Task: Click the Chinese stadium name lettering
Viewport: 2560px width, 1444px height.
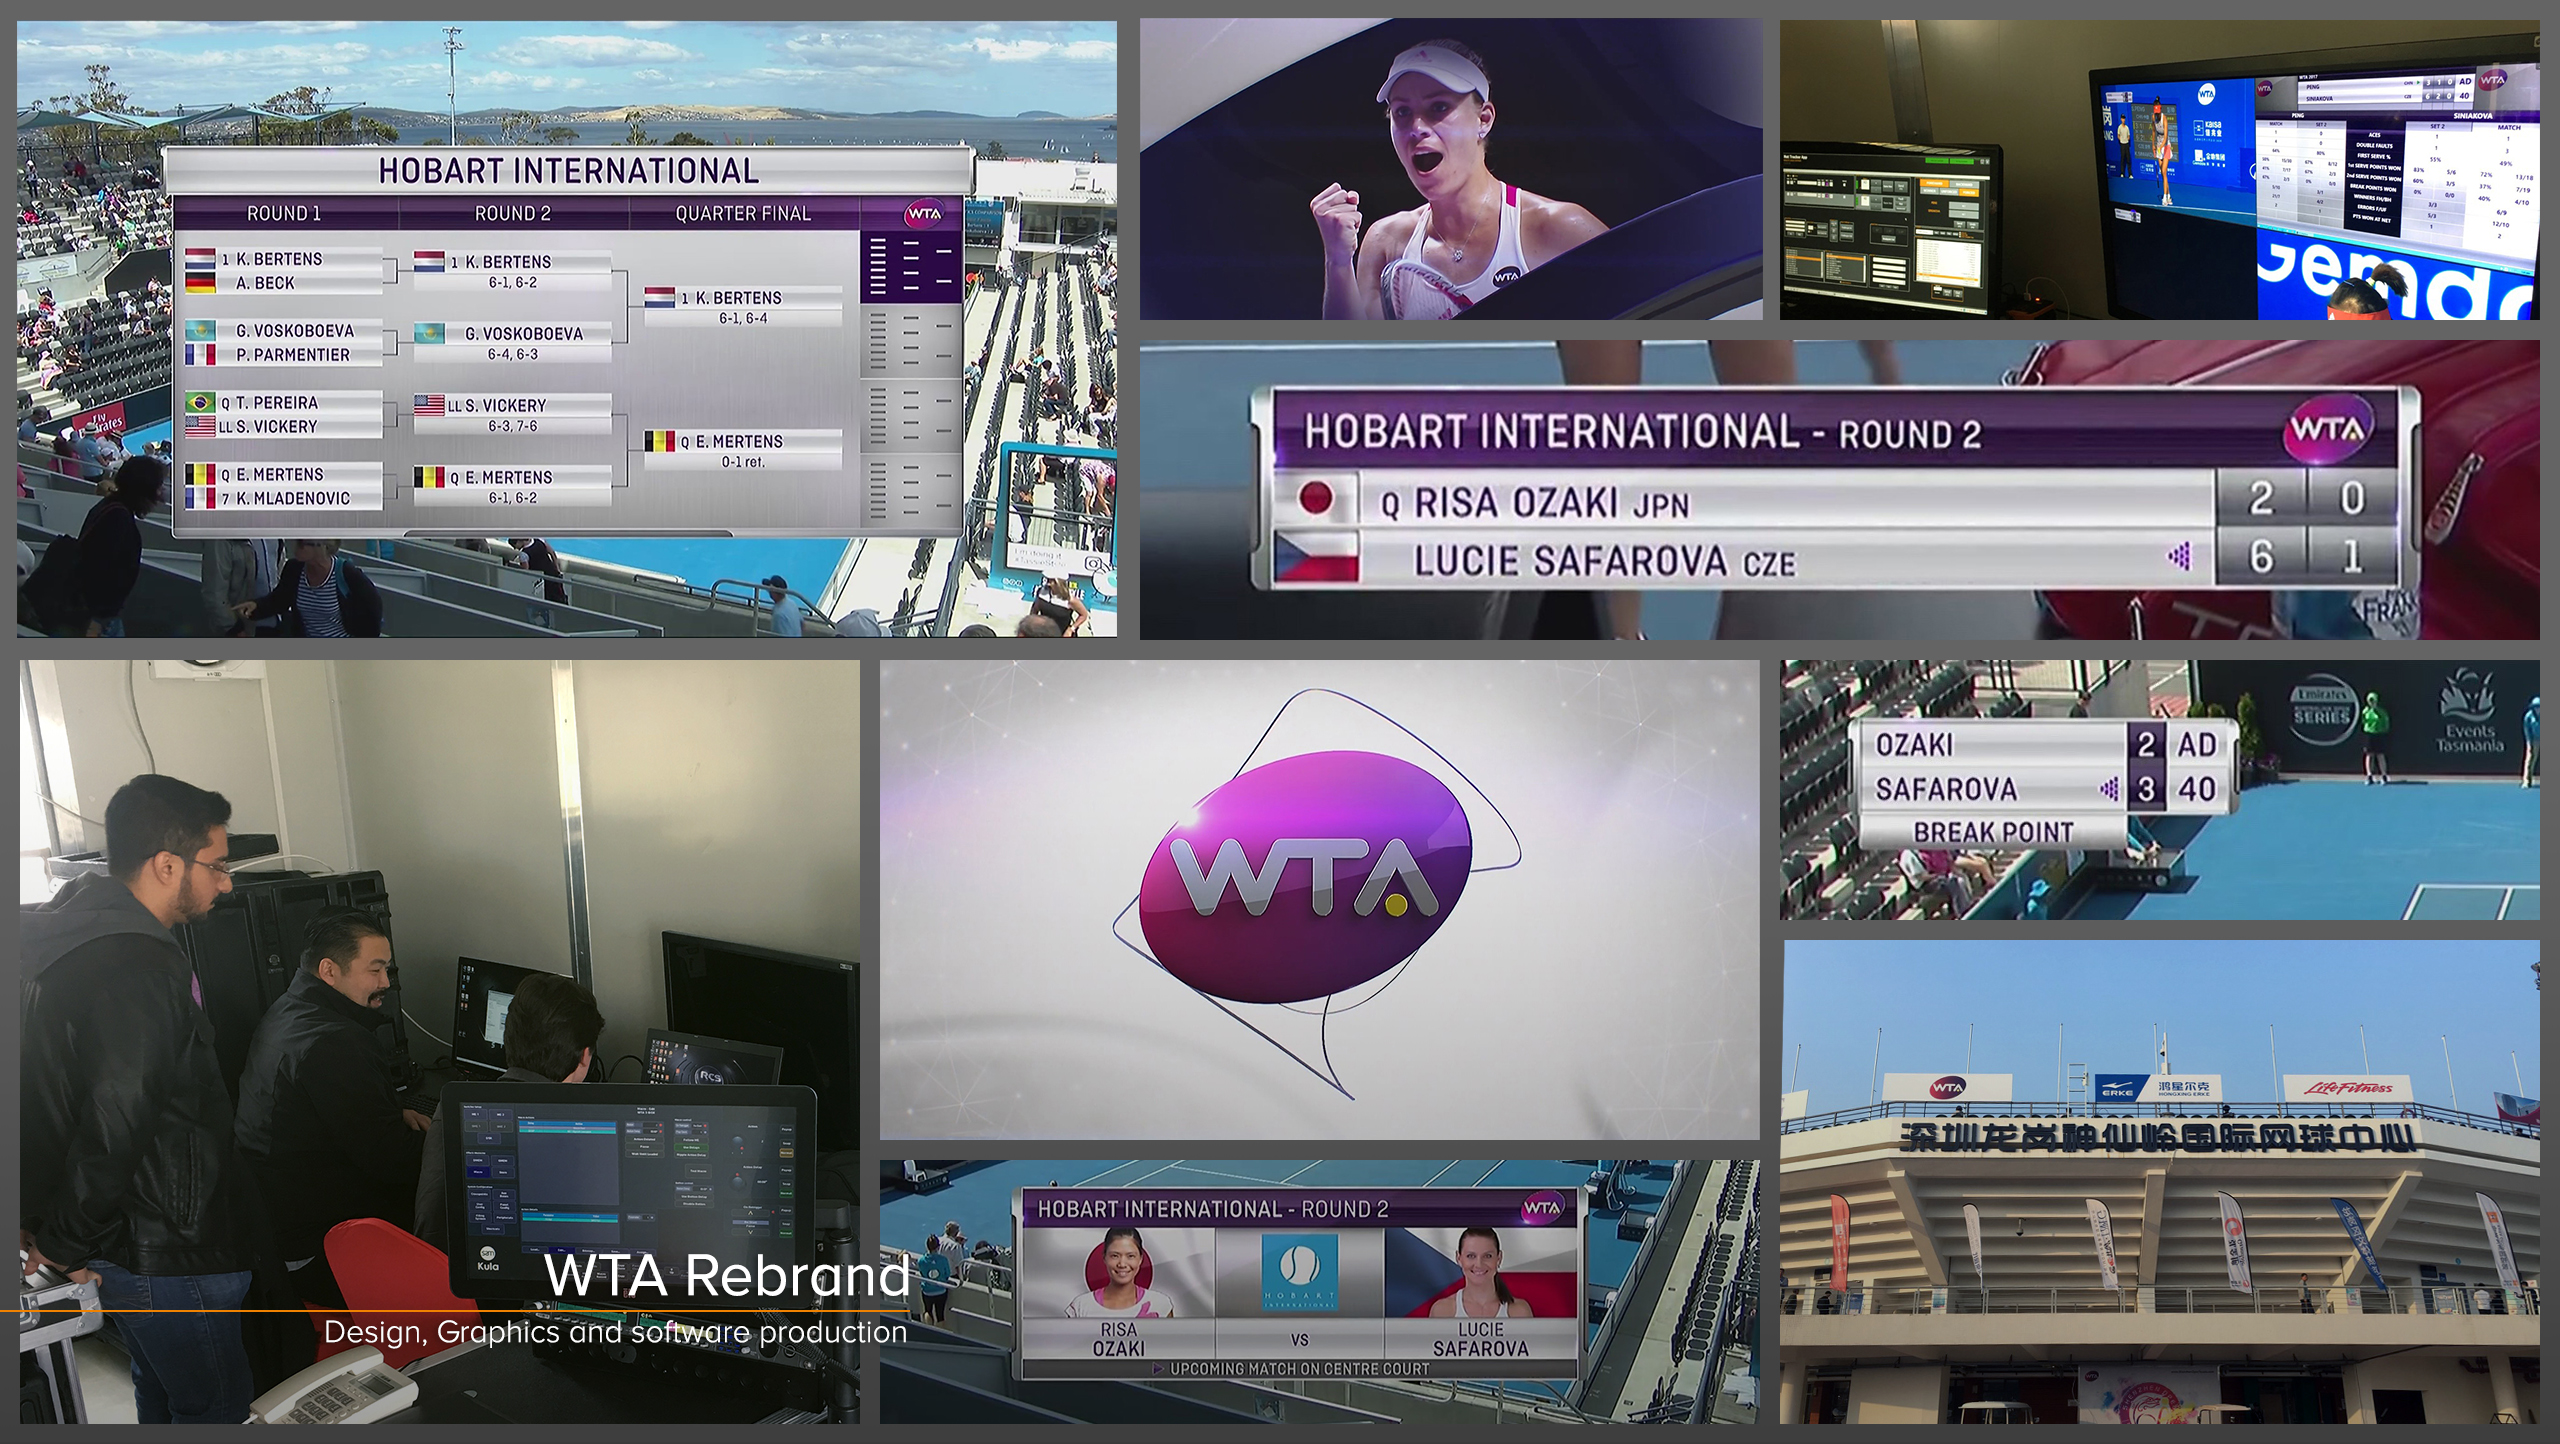Action: coord(2158,1138)
